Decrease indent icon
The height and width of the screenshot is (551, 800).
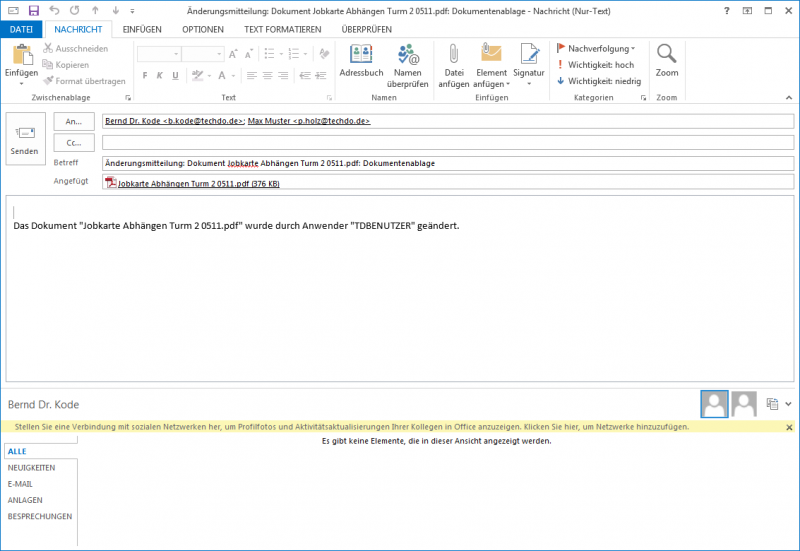tap(305, 76)
